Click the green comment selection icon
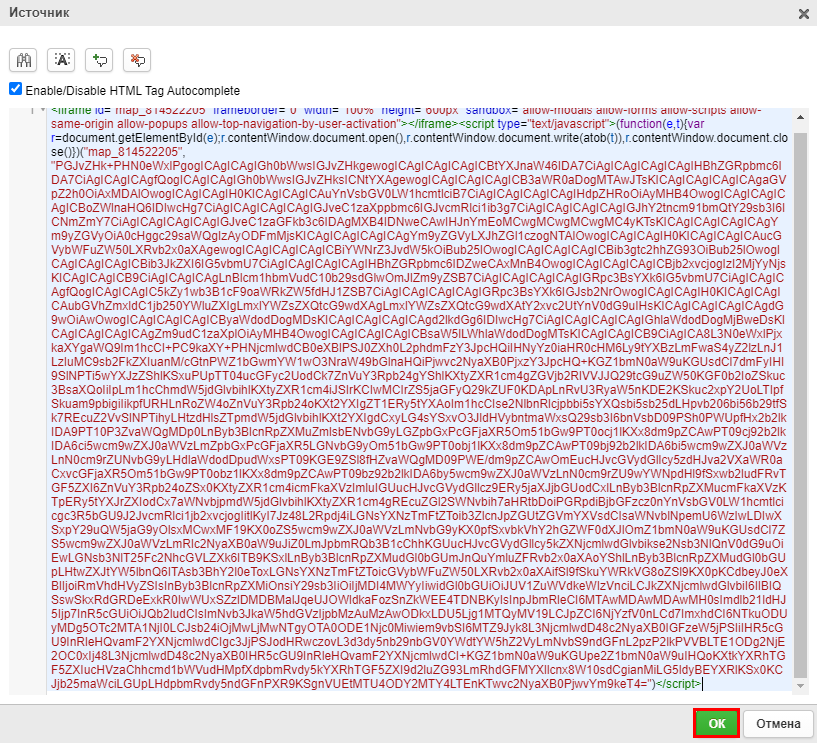Screen dimensions: 817x743 coord(100,60)
